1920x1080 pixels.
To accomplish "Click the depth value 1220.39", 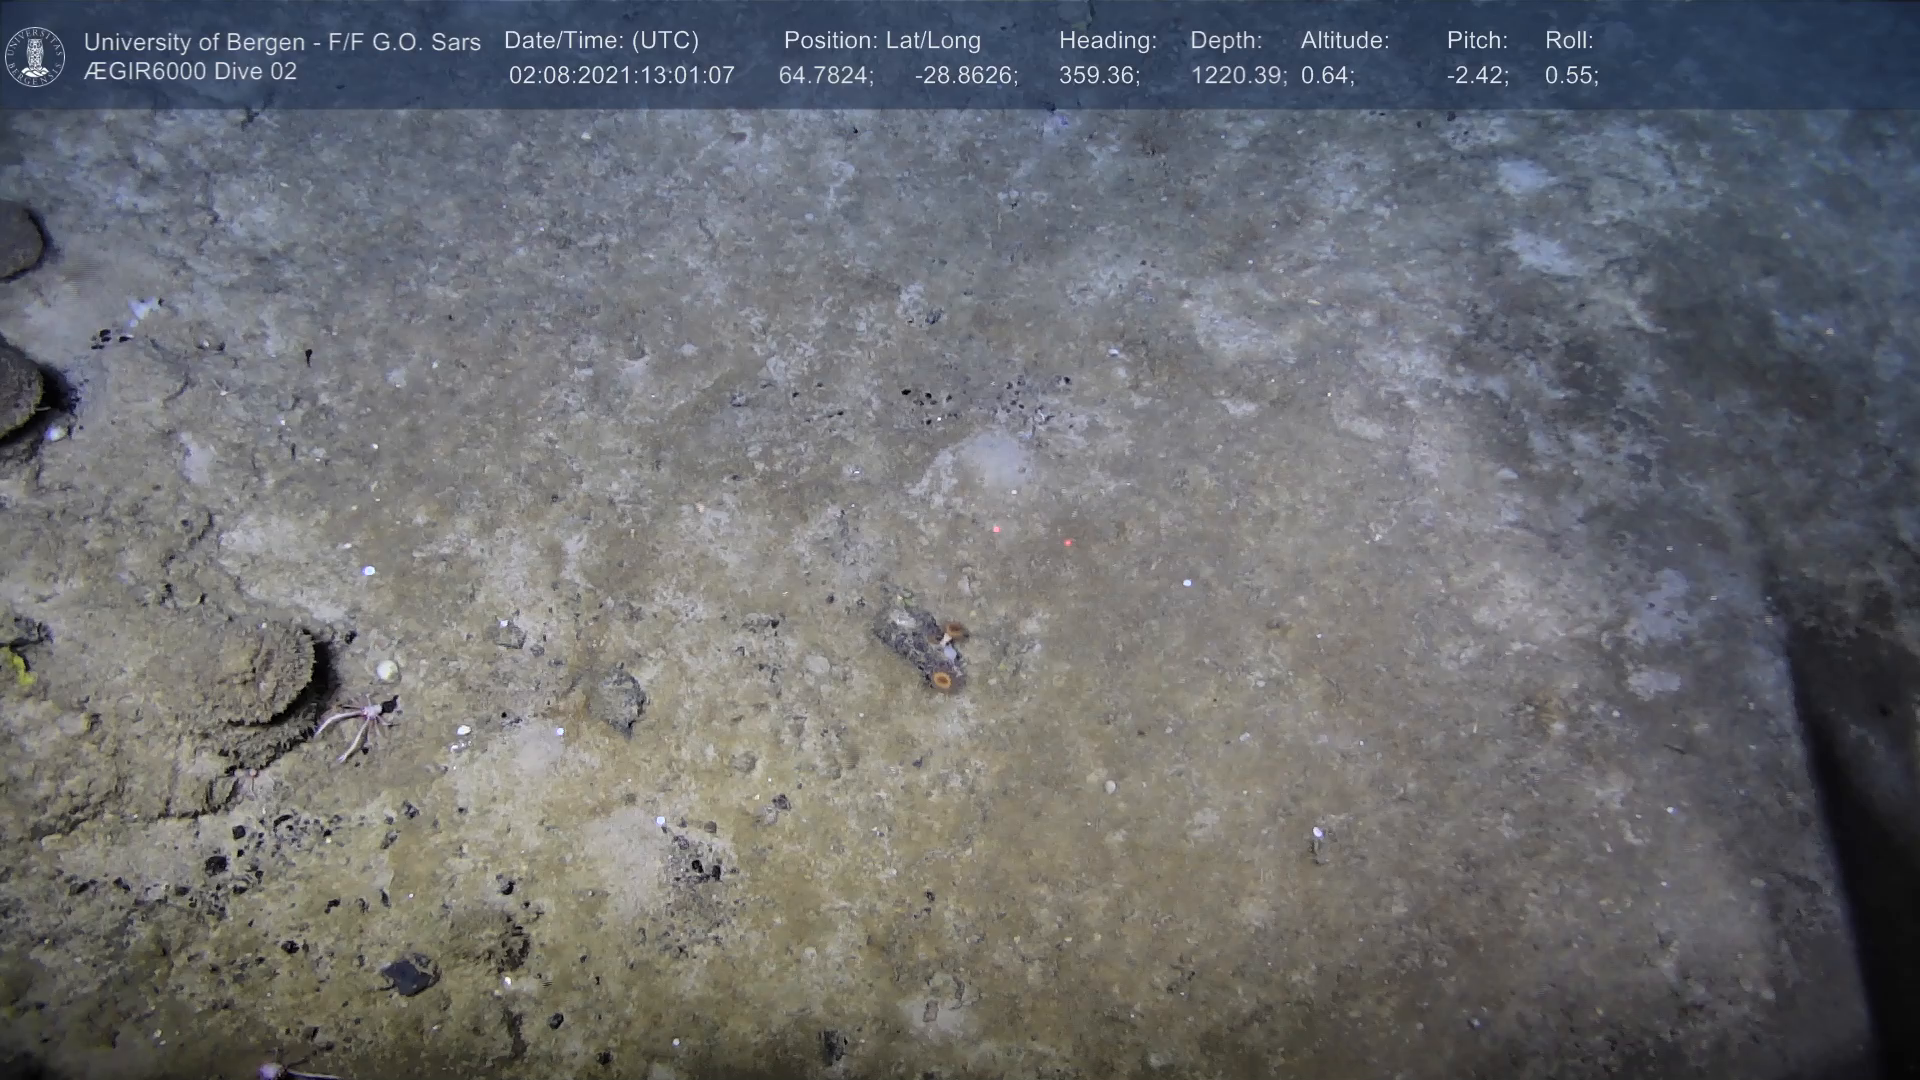I will [x=1238, y=76].
